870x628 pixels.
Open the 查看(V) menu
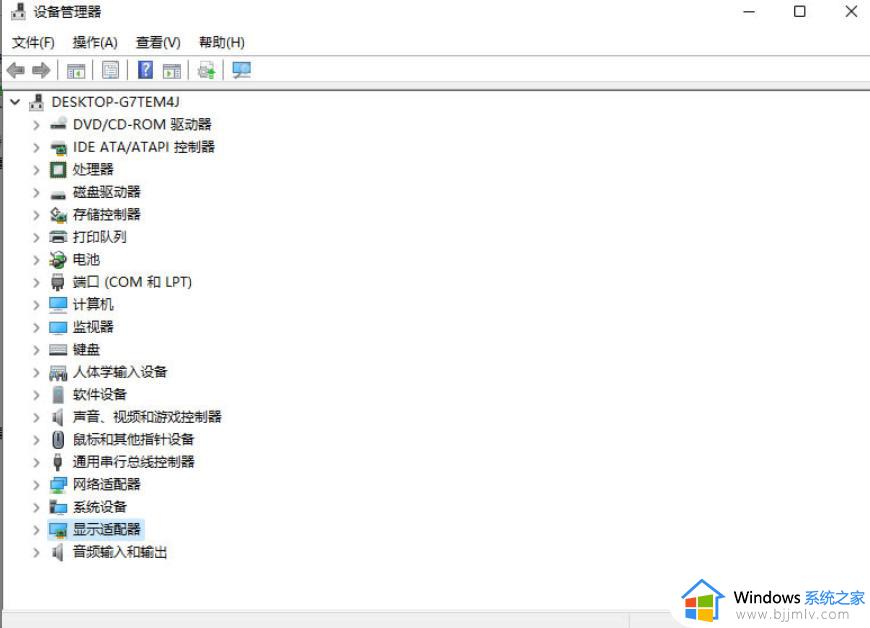158,42
